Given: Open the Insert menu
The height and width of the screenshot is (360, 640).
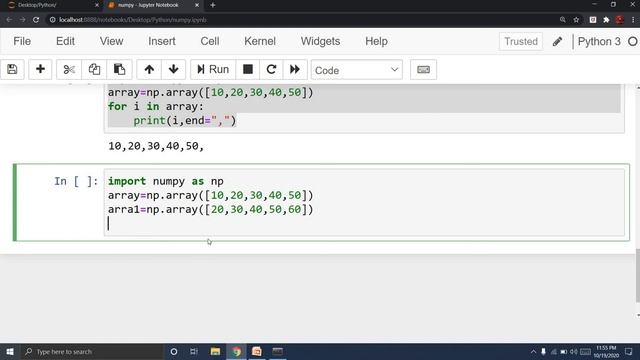Looking at the screenshot, I should (162, 41).
